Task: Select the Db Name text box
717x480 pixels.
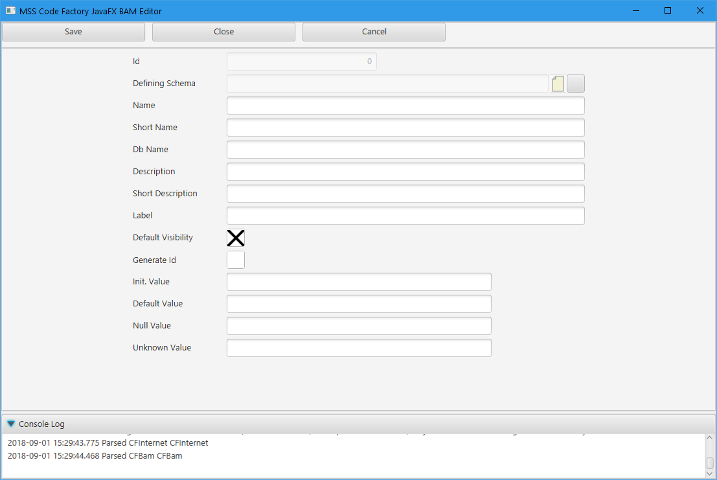Action: (x=405, y=150)
